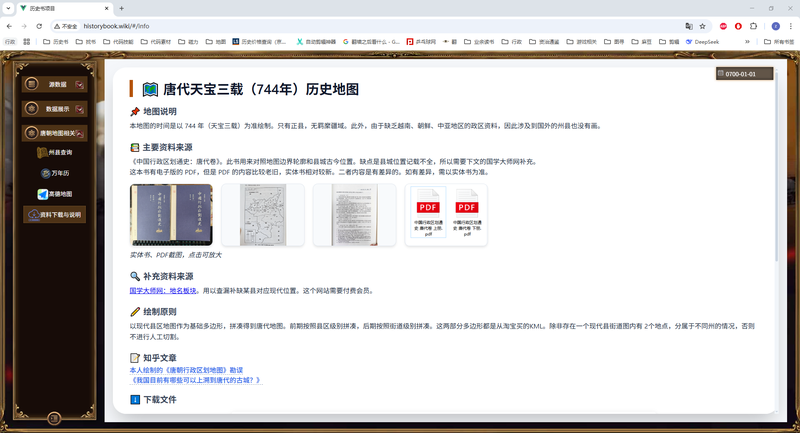Open the link about tracing ancient cities to 唐代
This screenshot has height=433, width=800.
pyautogui.click(x=195, y=380)
